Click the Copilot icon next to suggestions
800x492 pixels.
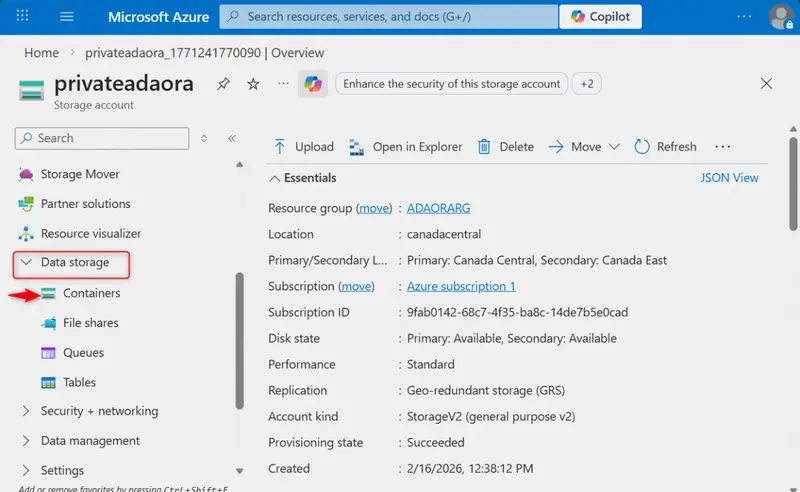[313, 84]
